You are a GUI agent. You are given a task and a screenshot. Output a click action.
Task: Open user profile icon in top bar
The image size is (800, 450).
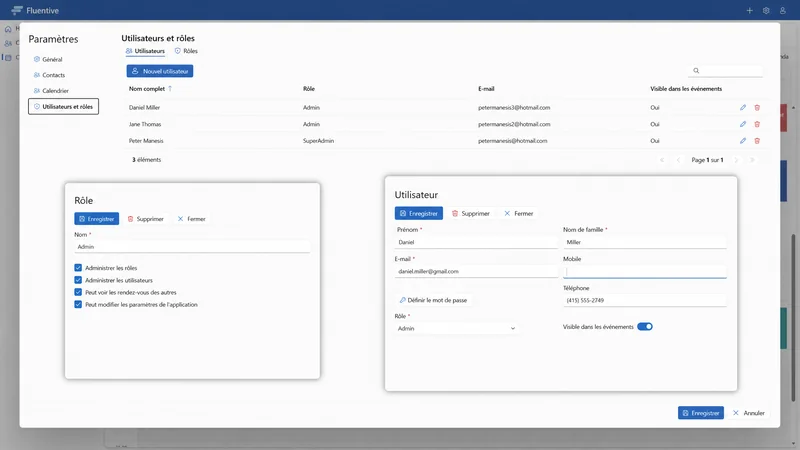tap(783, 10)
